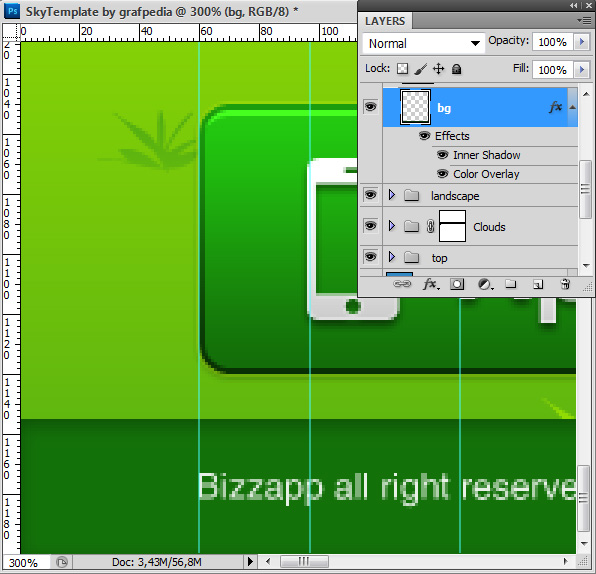Screen dimensions: 596x574
Task: Open the Layers panel options menu
Action: pyautogui.click(x=584, y=21)
